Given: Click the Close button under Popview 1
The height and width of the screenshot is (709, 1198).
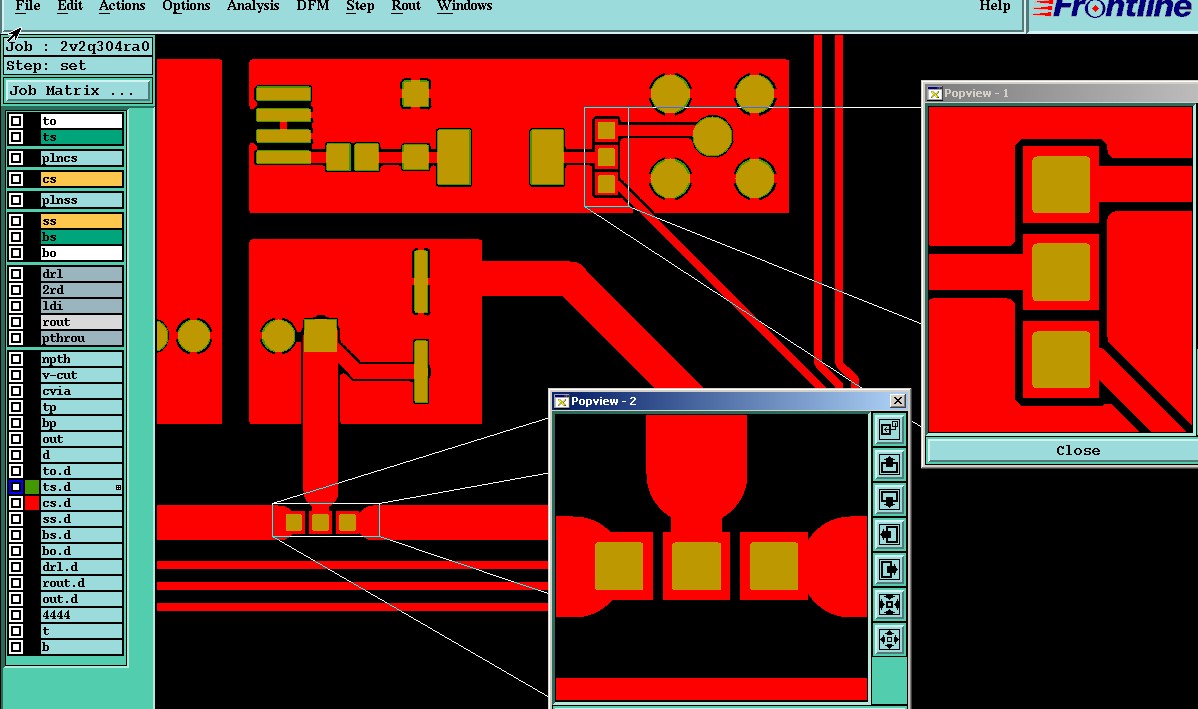Looking at the screenshot, I should pos(1077,451).
